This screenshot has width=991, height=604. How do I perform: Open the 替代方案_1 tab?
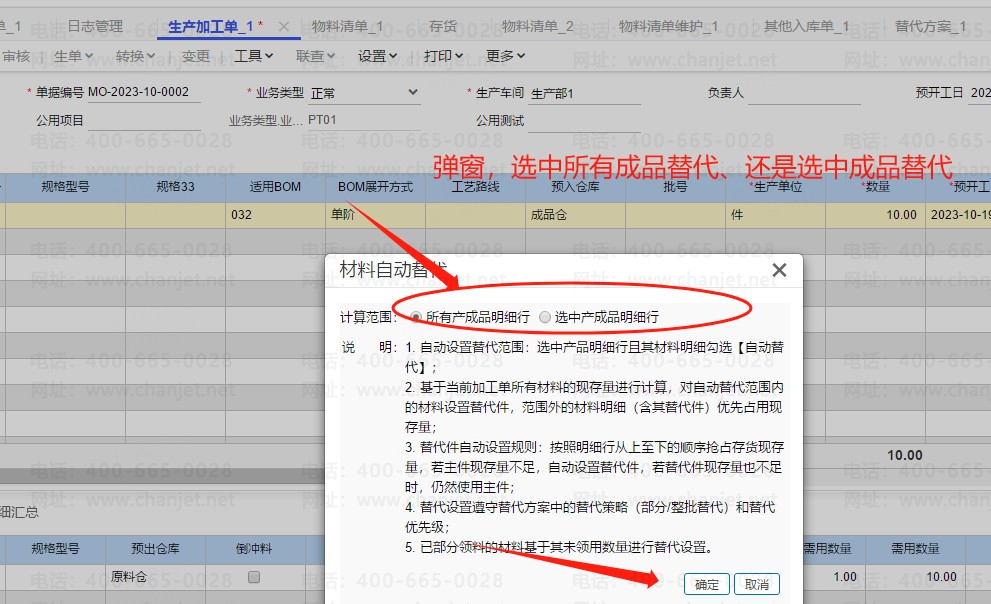[930, 26]
